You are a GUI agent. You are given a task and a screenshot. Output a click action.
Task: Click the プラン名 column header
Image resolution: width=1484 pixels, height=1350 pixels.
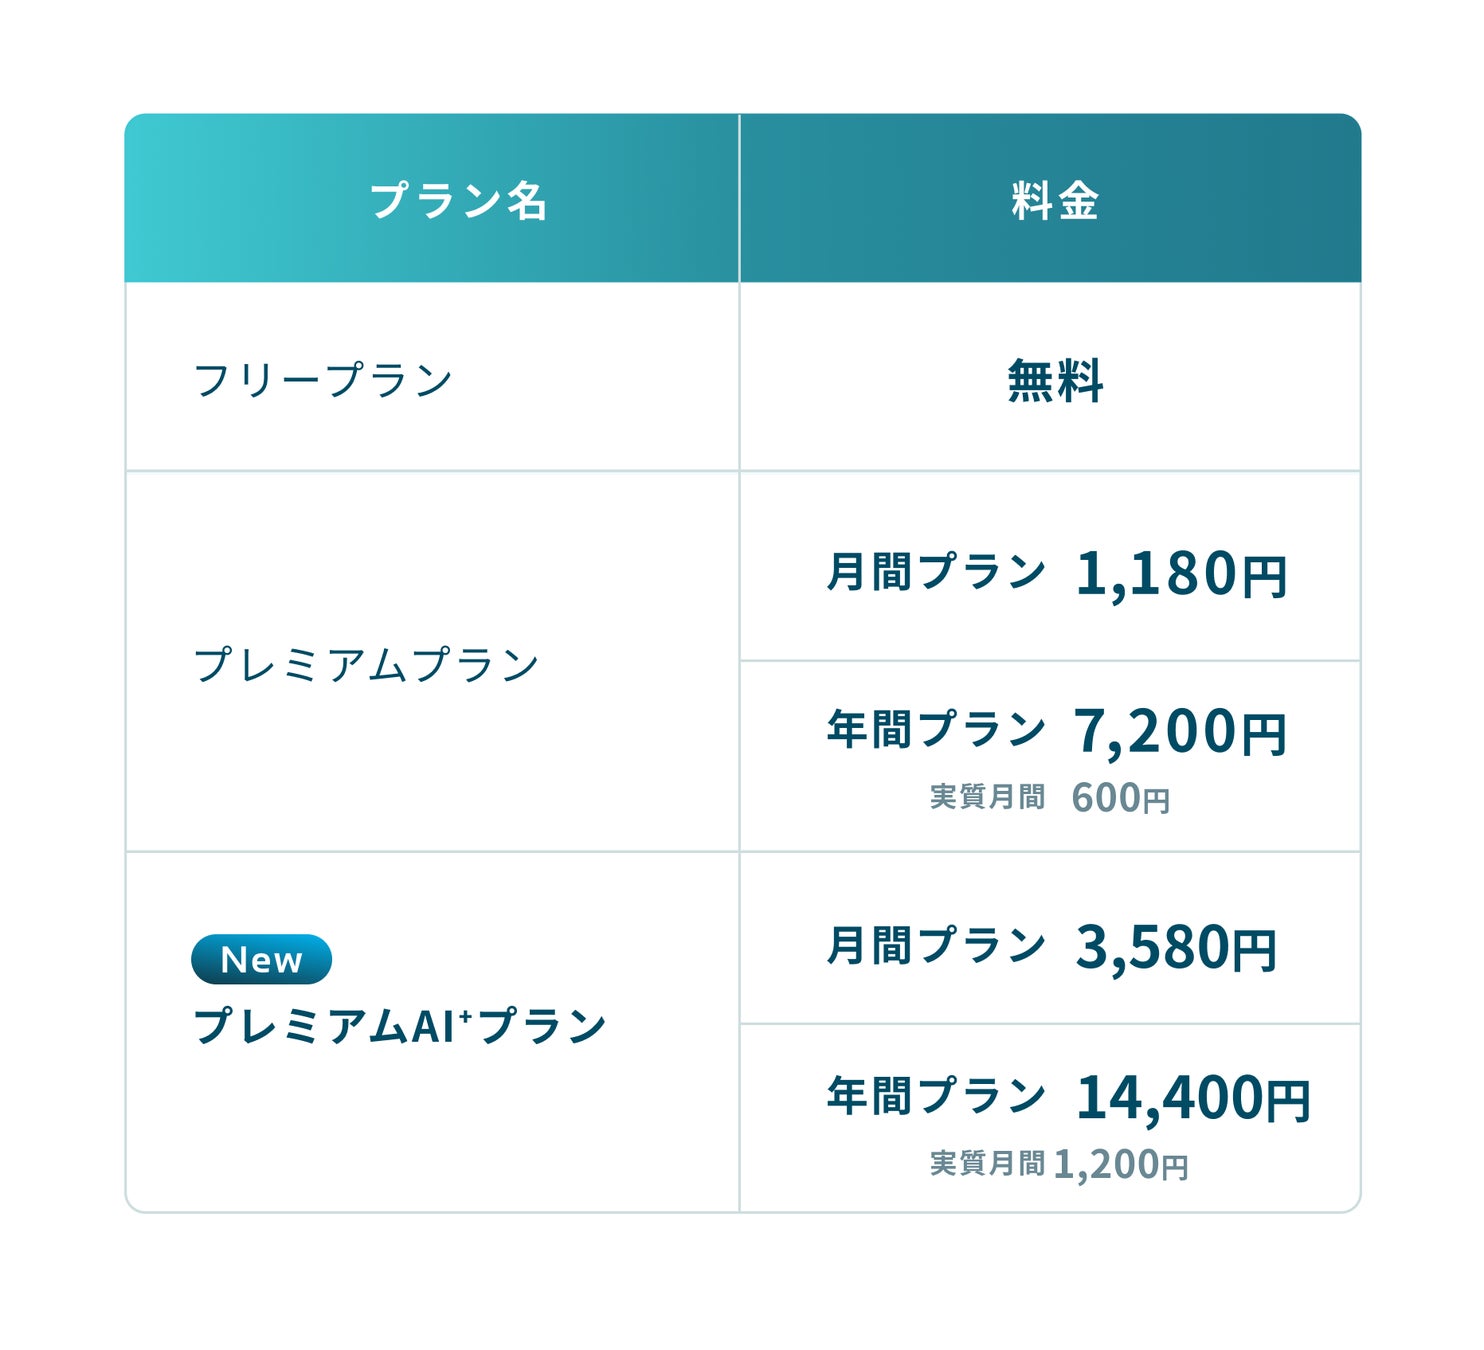[x=458, y=201]
